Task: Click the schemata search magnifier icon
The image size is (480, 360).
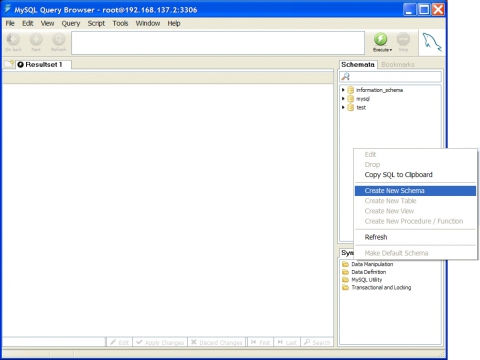Action: (x=346, y=77)
